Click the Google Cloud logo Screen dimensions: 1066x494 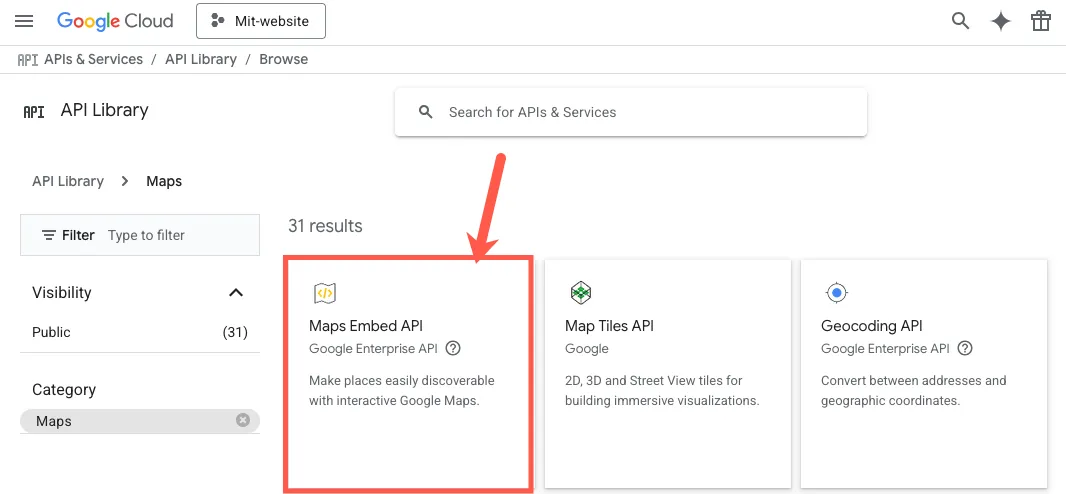115,21
